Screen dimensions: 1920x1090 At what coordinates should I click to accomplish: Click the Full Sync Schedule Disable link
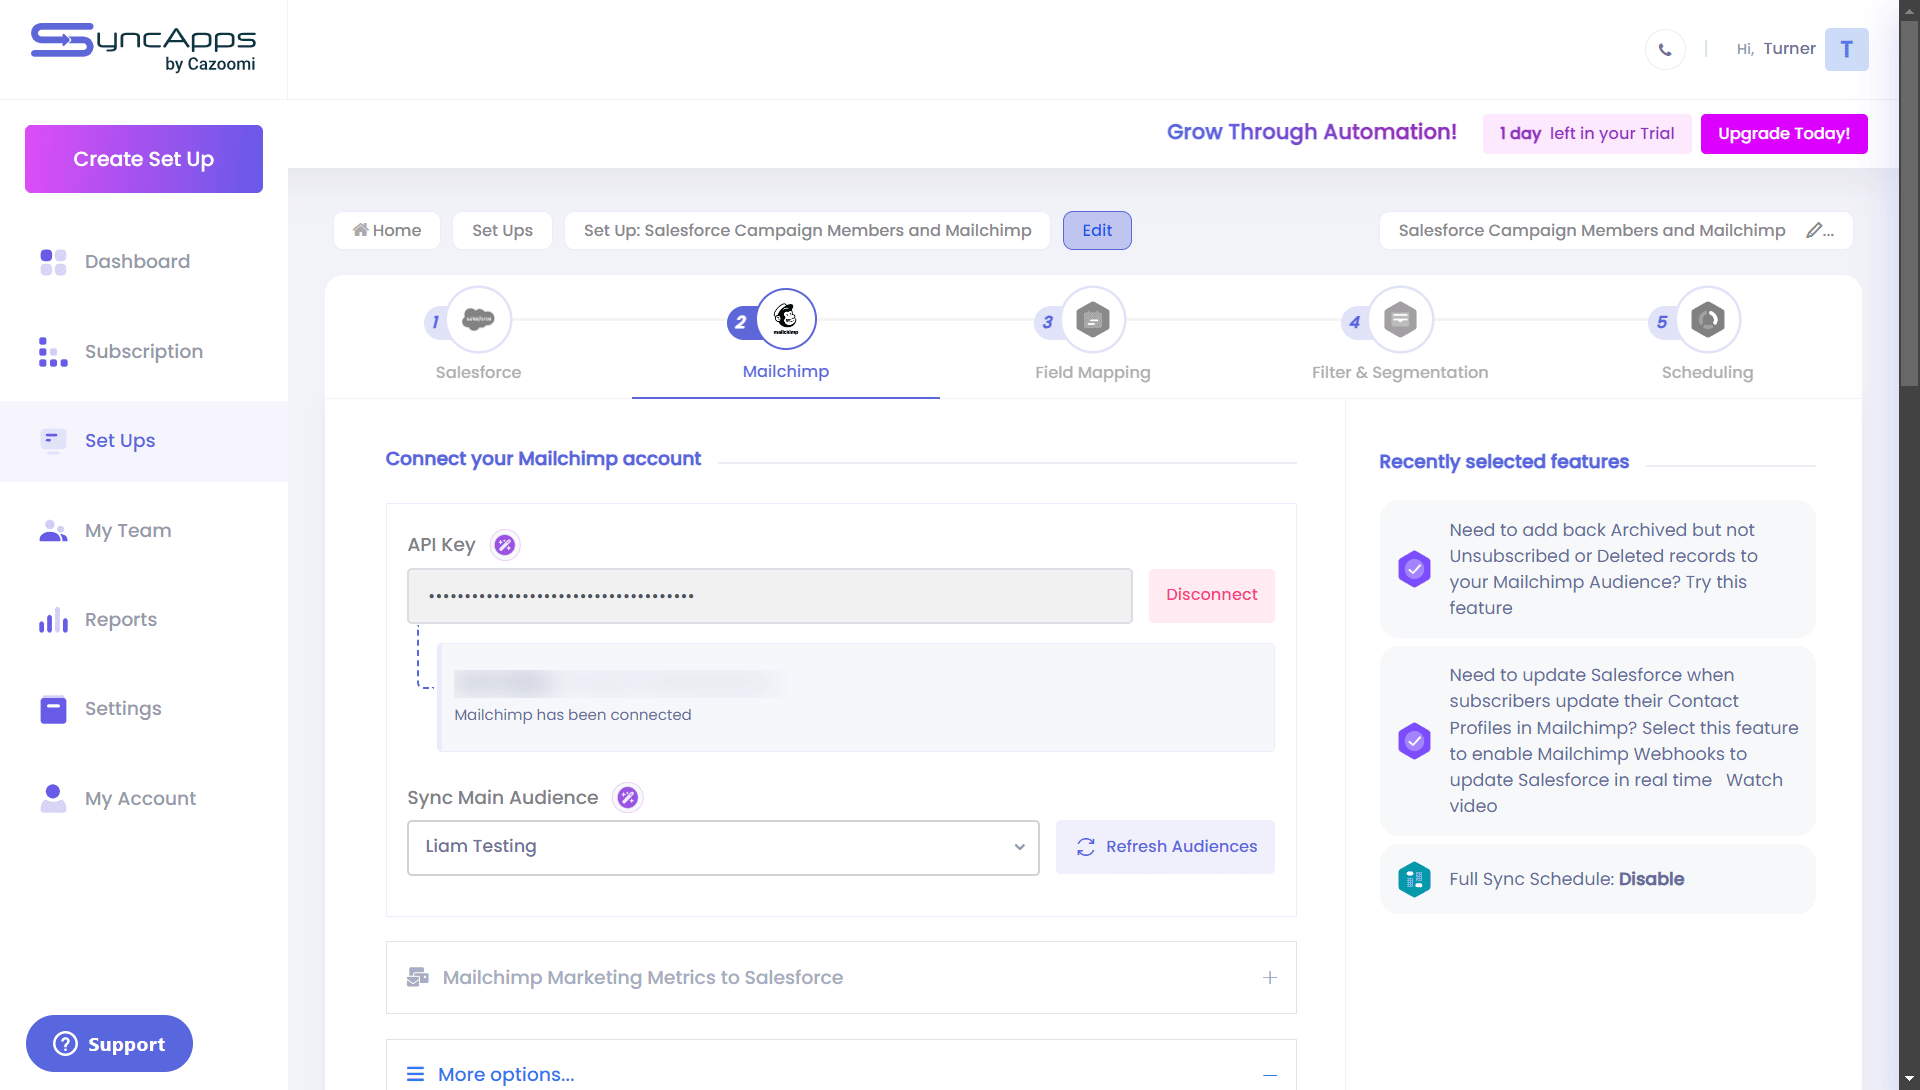pyautogui.click(x=1652, y=880)
